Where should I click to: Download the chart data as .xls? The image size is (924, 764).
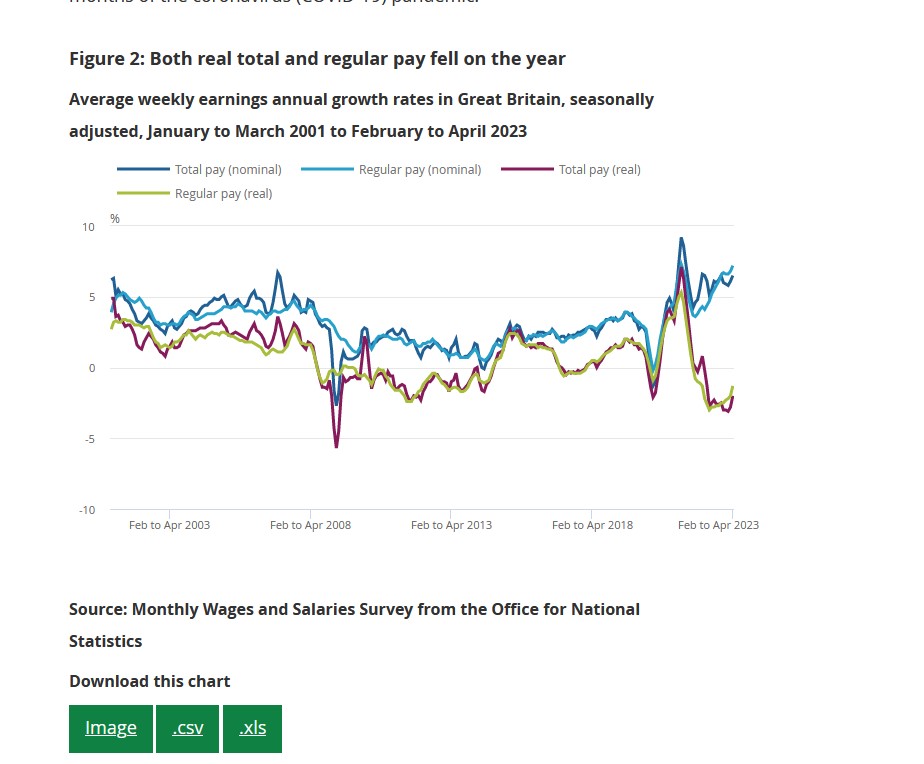(x=252, y=728)
